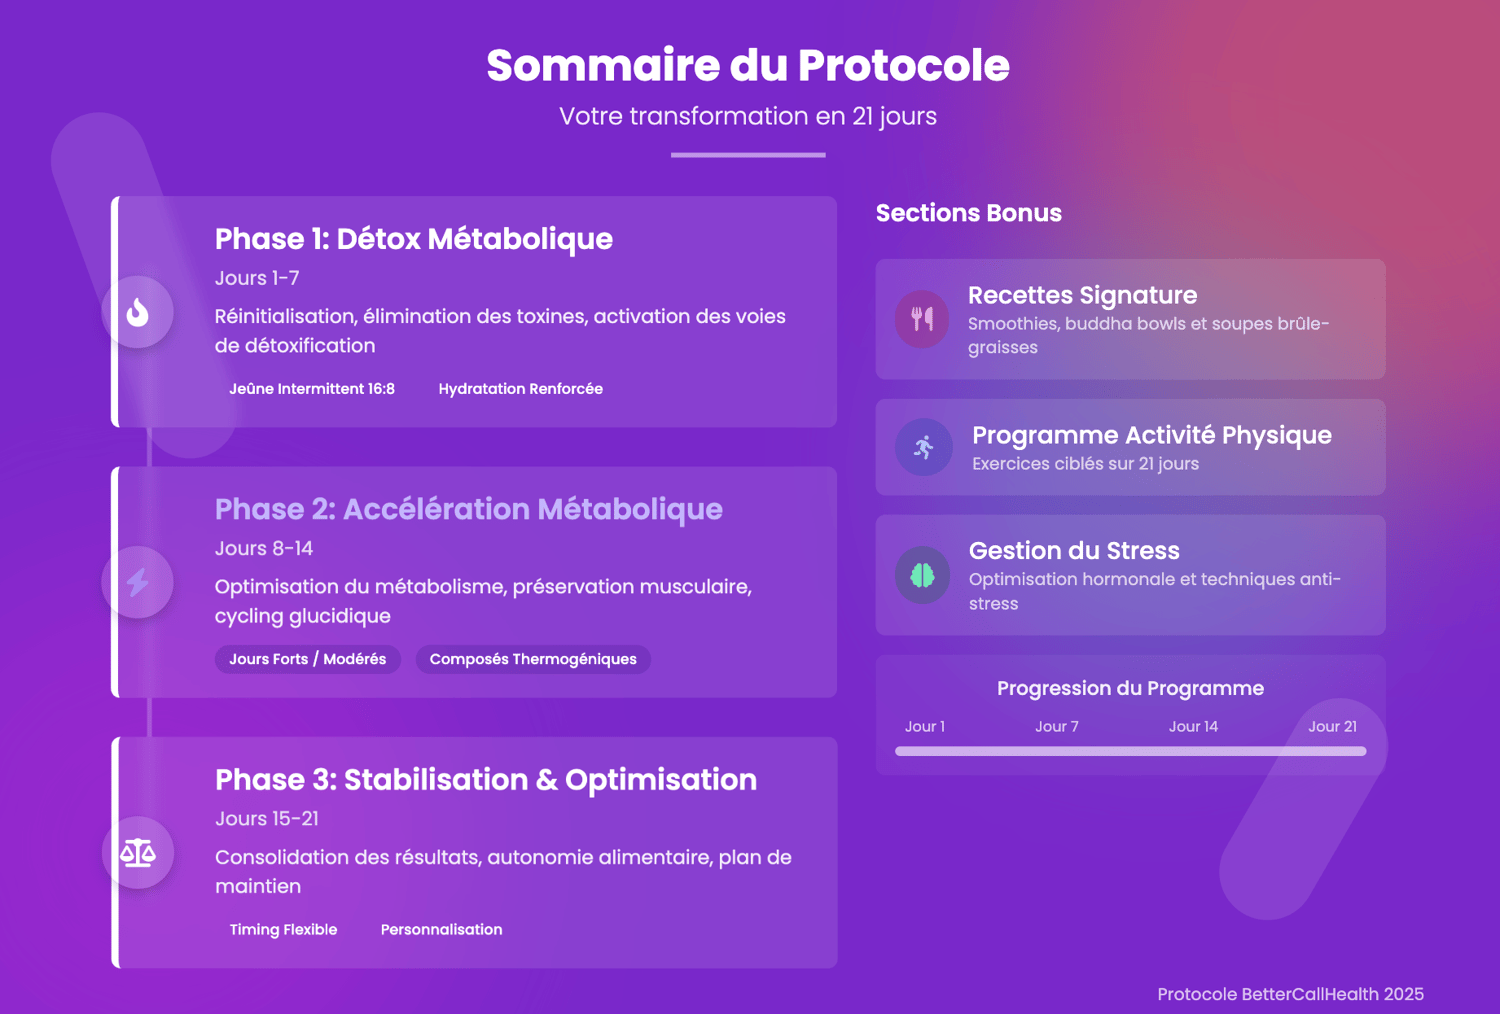Viewport: 1500px width, 1014px height.
Task: Click the balance scale icon for Phase 3
Action: click(x=138, y=853)
